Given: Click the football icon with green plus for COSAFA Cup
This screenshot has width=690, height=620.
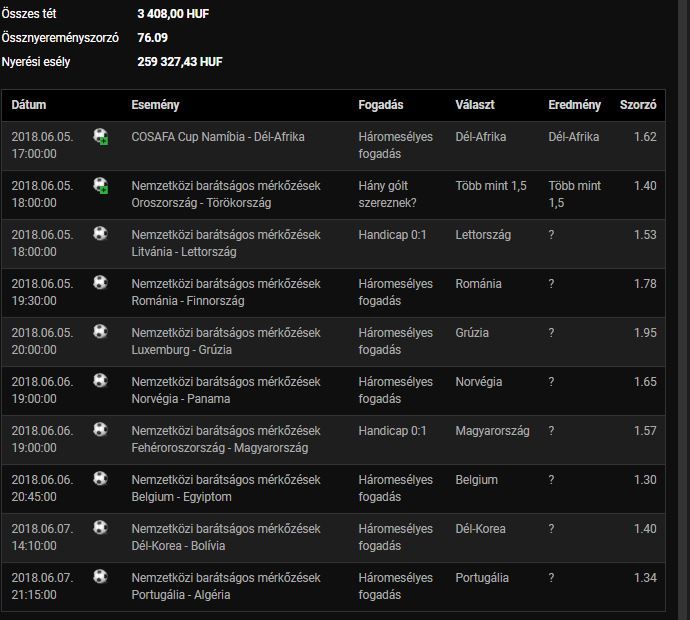Looking at the screenshot, I should point(101,136).
